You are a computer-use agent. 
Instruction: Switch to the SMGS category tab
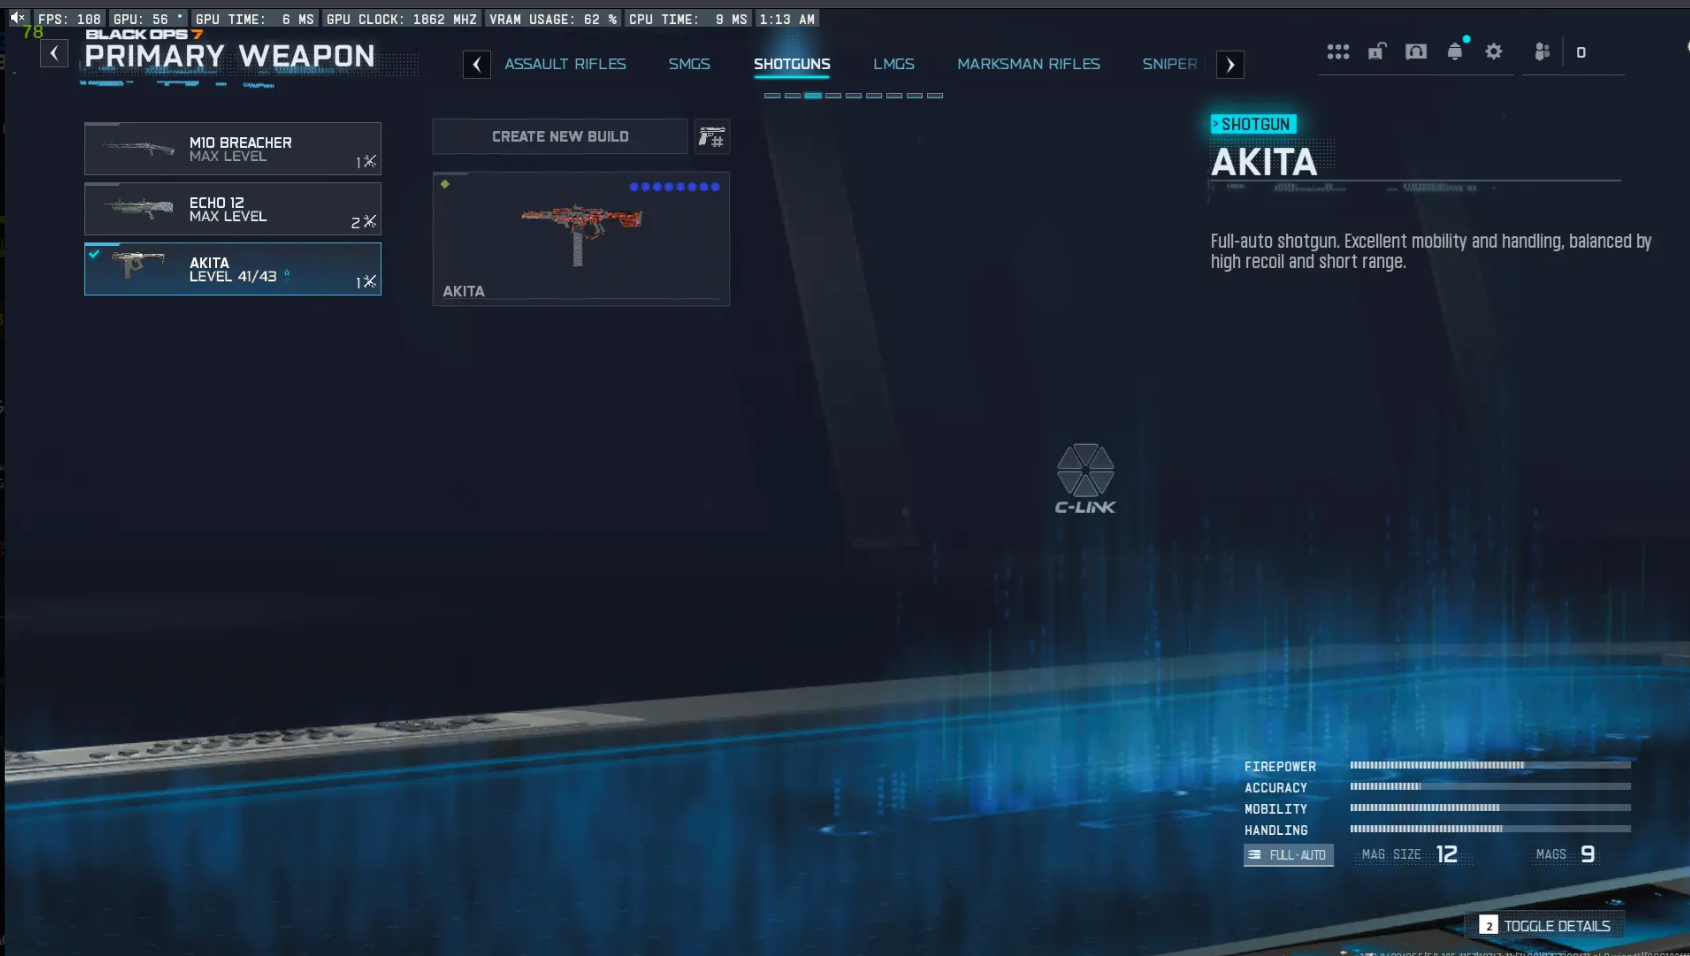click(x=689, y=63)
